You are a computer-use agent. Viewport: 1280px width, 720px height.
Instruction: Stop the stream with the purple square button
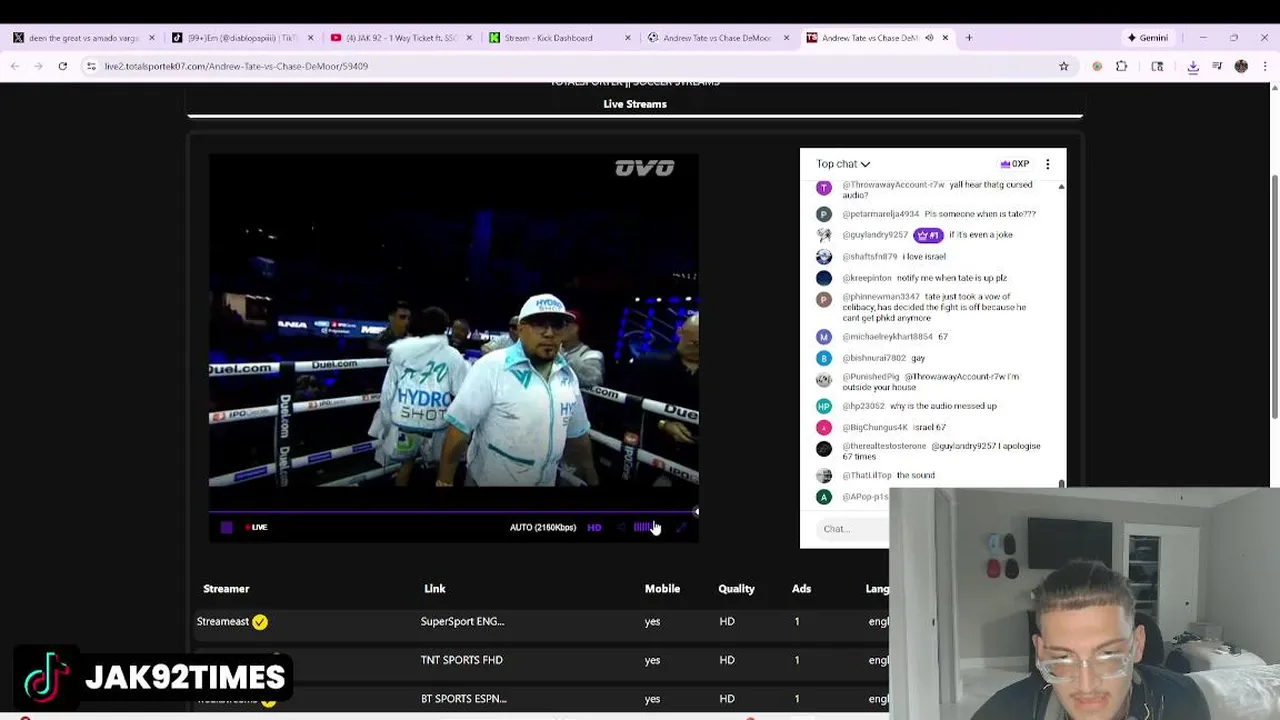(227, 527)
